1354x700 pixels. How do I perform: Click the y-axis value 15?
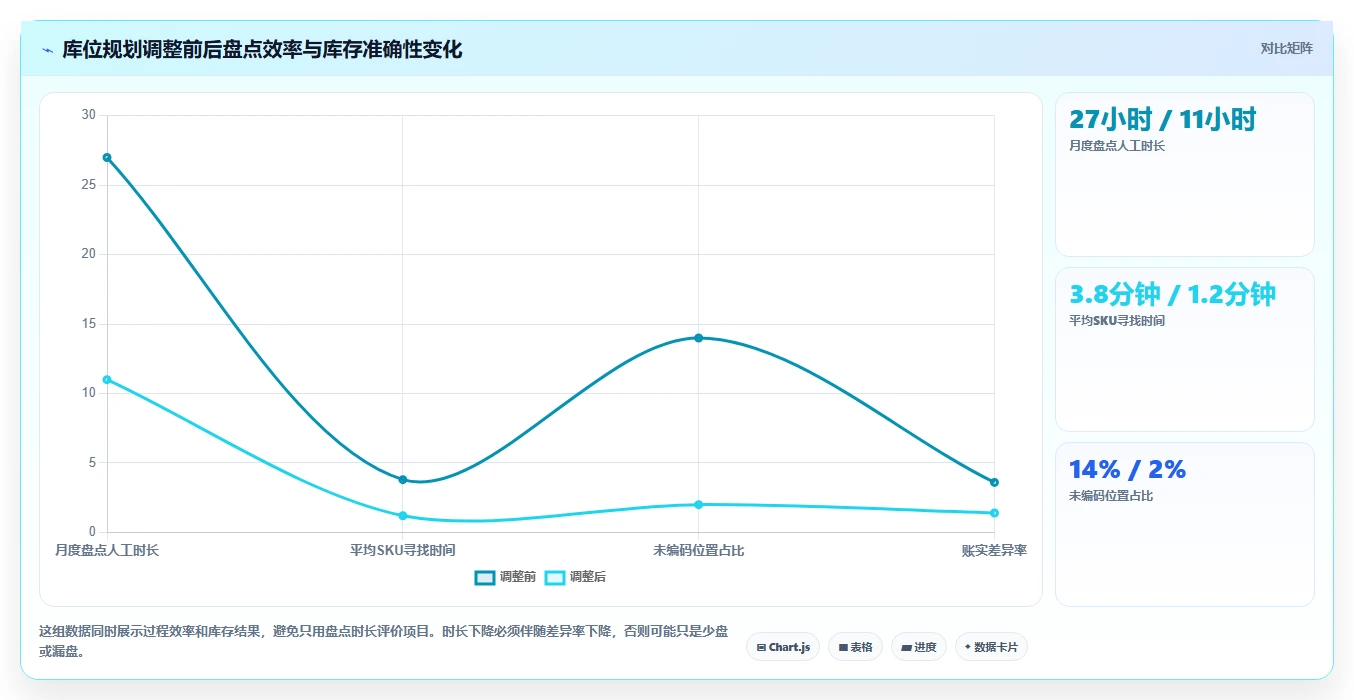pyautogui.click(x=88, y=323)
